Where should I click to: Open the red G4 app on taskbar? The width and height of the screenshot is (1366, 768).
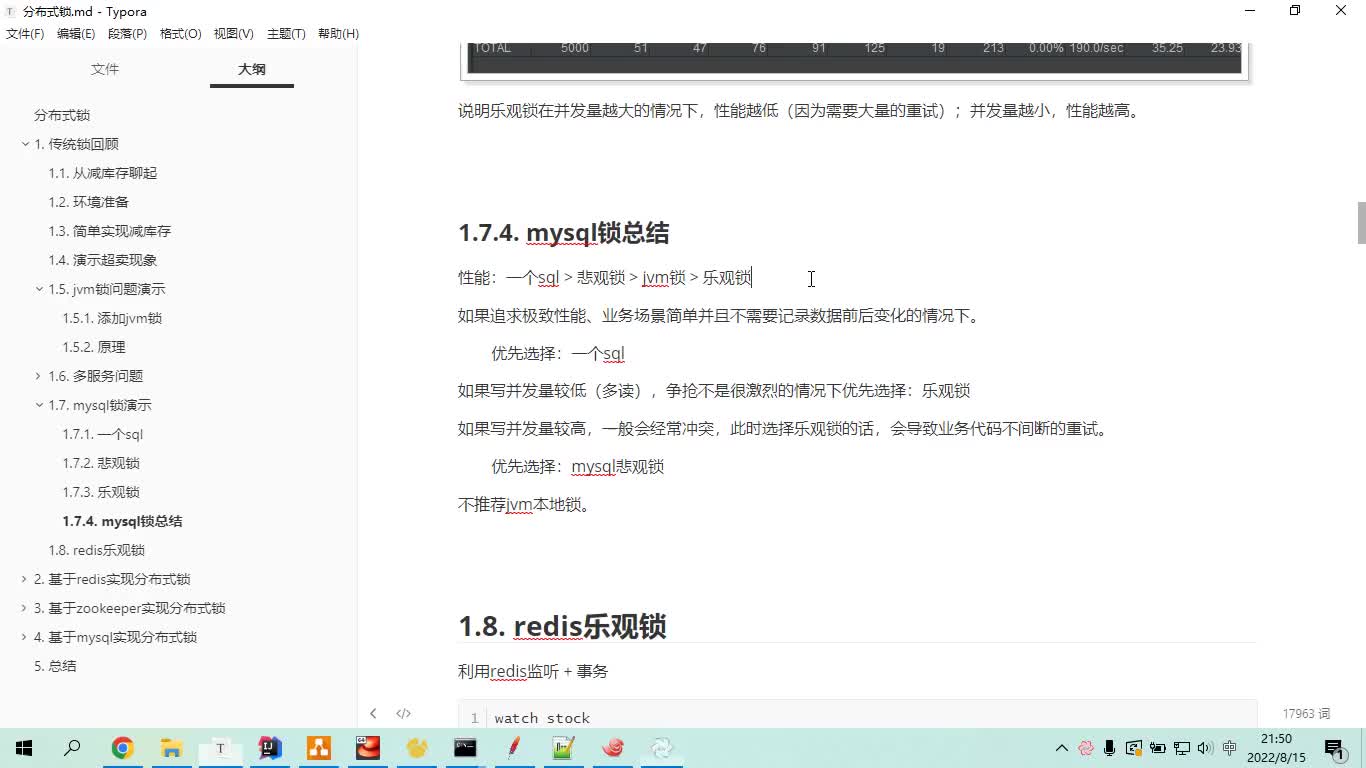click(x=367, y=748)
